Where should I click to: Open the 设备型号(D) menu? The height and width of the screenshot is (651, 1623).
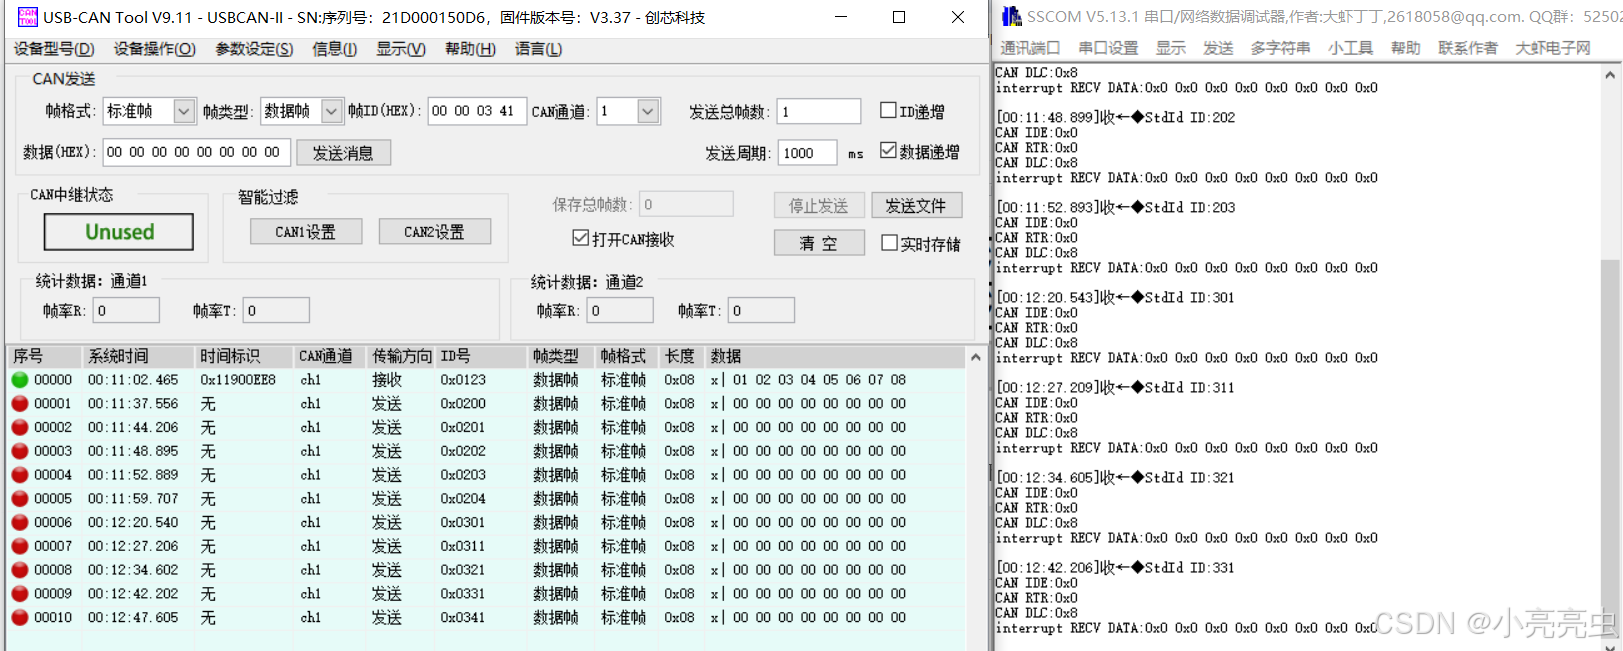[x=54, y=49]
